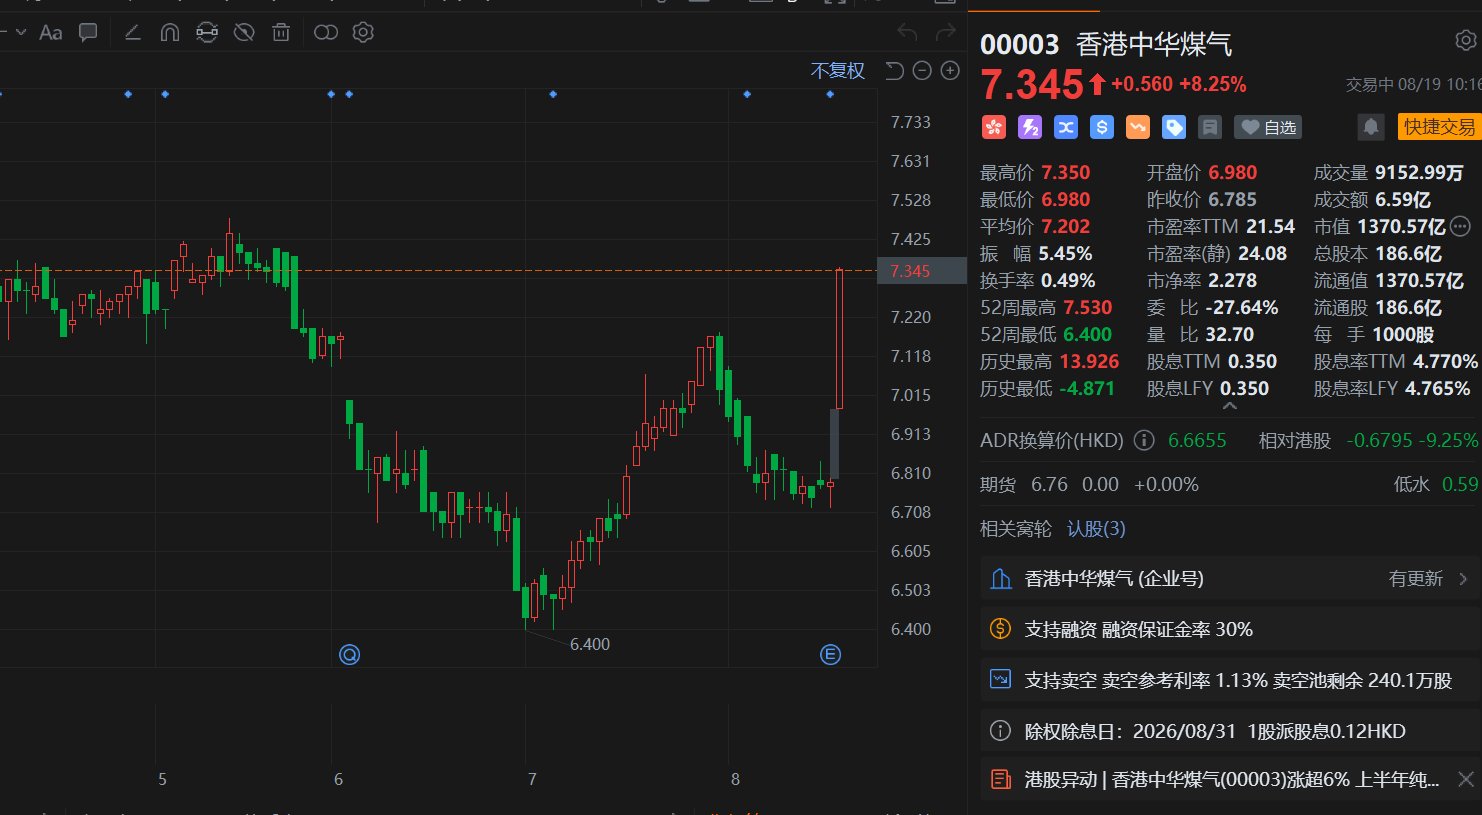Viewport: 1482px width, 815px height.
Task: Click the Q event marker on the chart
Action: tap(349, 655)
